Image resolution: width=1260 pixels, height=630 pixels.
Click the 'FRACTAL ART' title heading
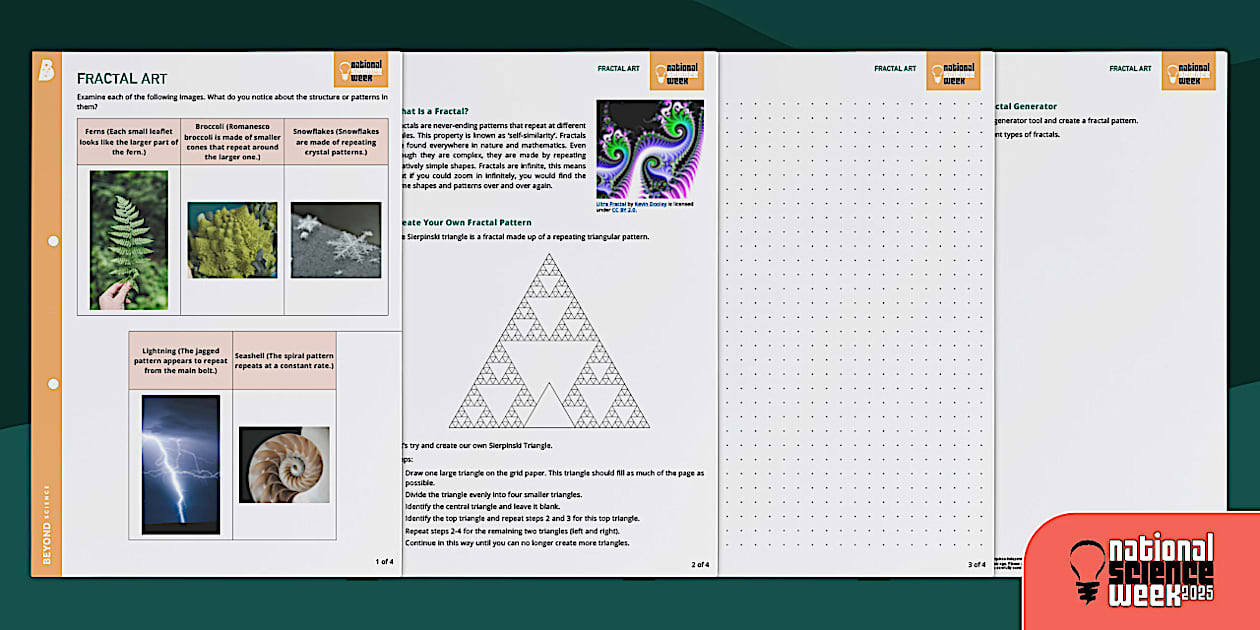click(122, 78)
